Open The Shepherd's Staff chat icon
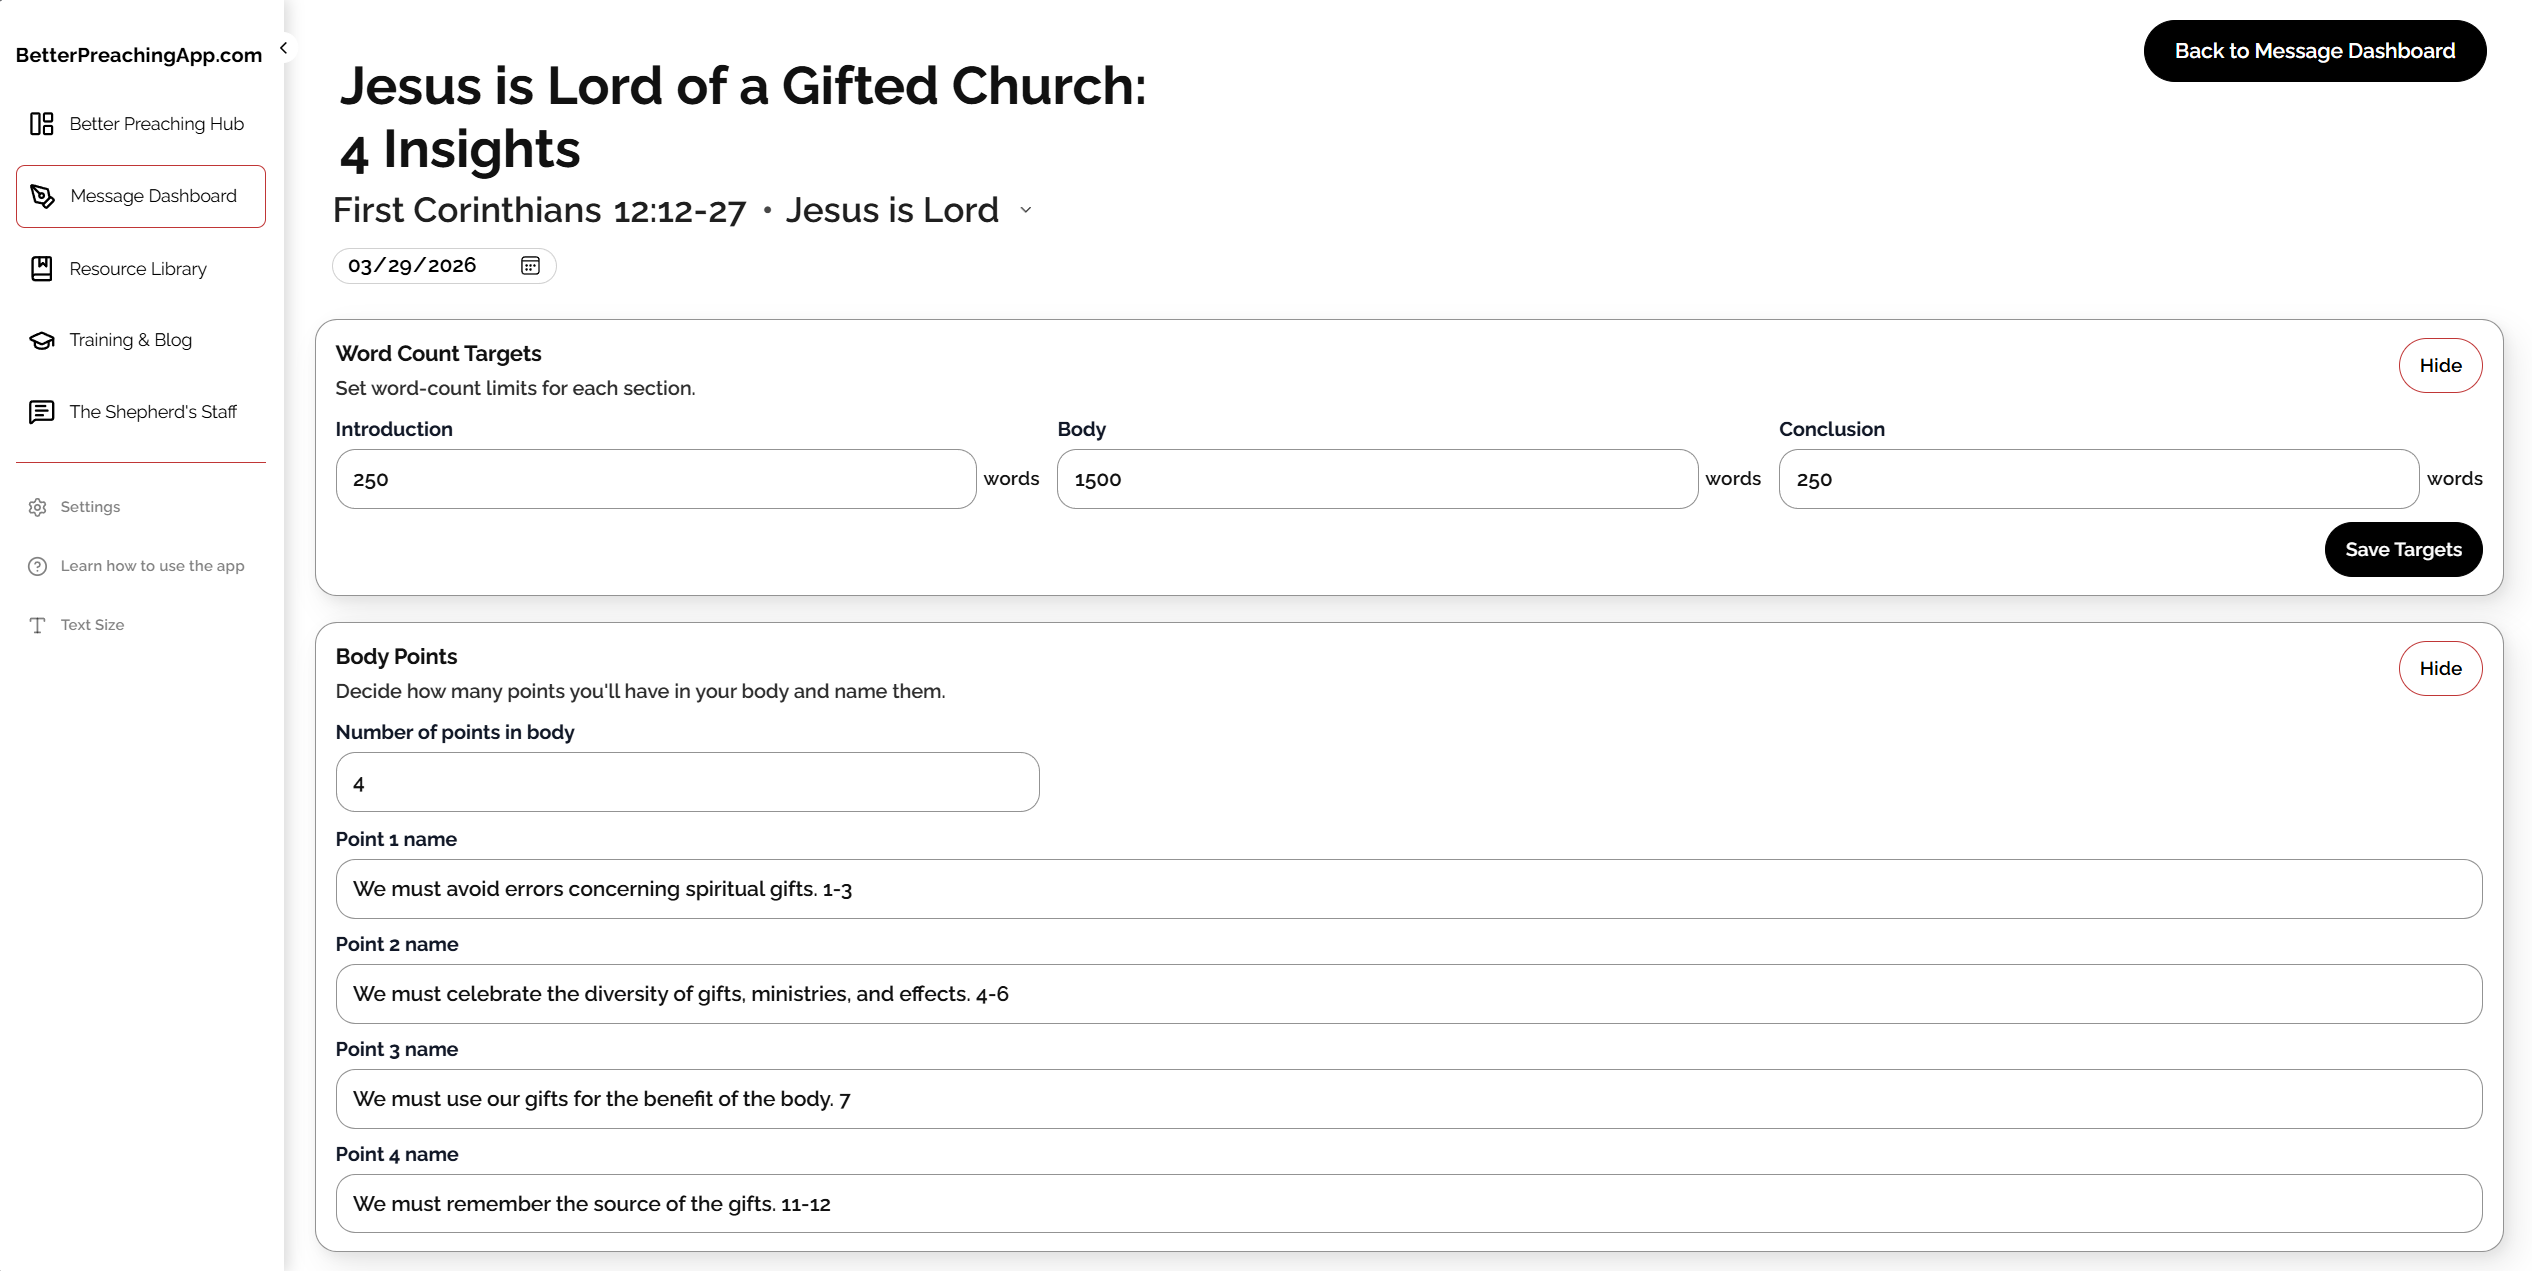Image resolution: width=2532 pixels, height=1271 pixels. point(40,412)
